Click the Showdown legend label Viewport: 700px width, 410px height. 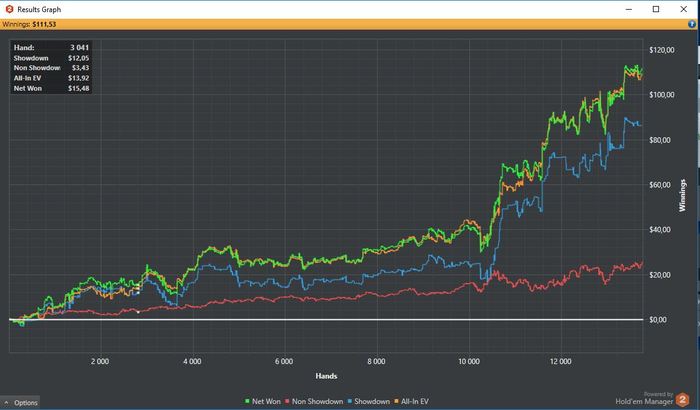point(372,402)
